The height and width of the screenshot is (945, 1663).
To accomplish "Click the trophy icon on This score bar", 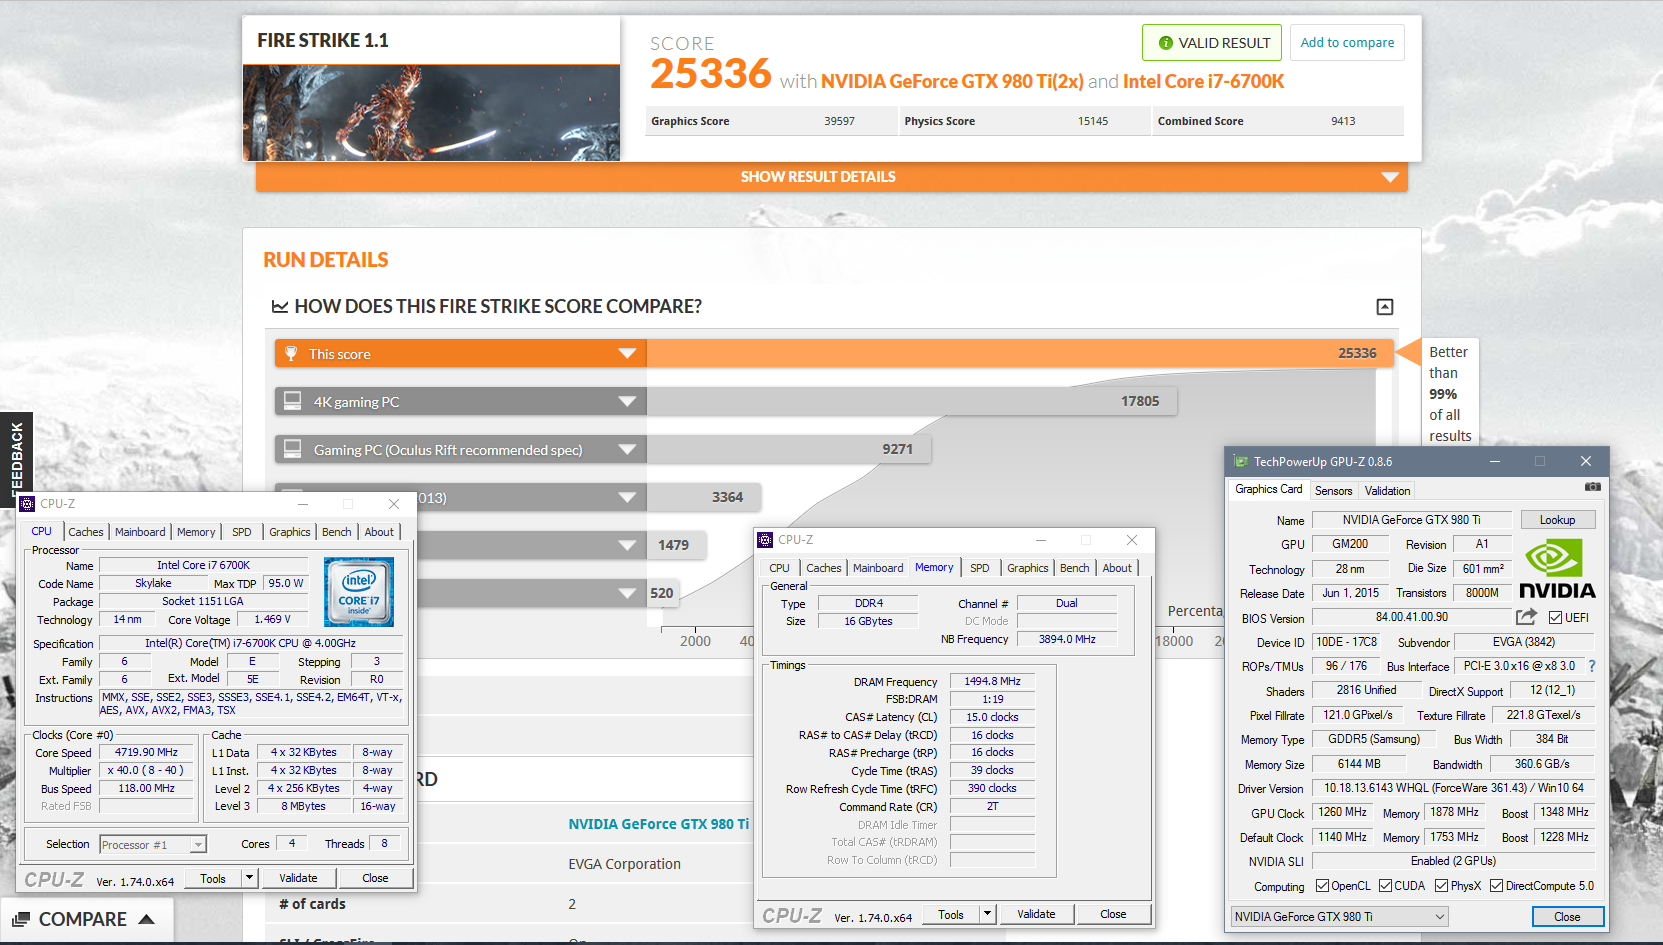I will pos(292,353).
